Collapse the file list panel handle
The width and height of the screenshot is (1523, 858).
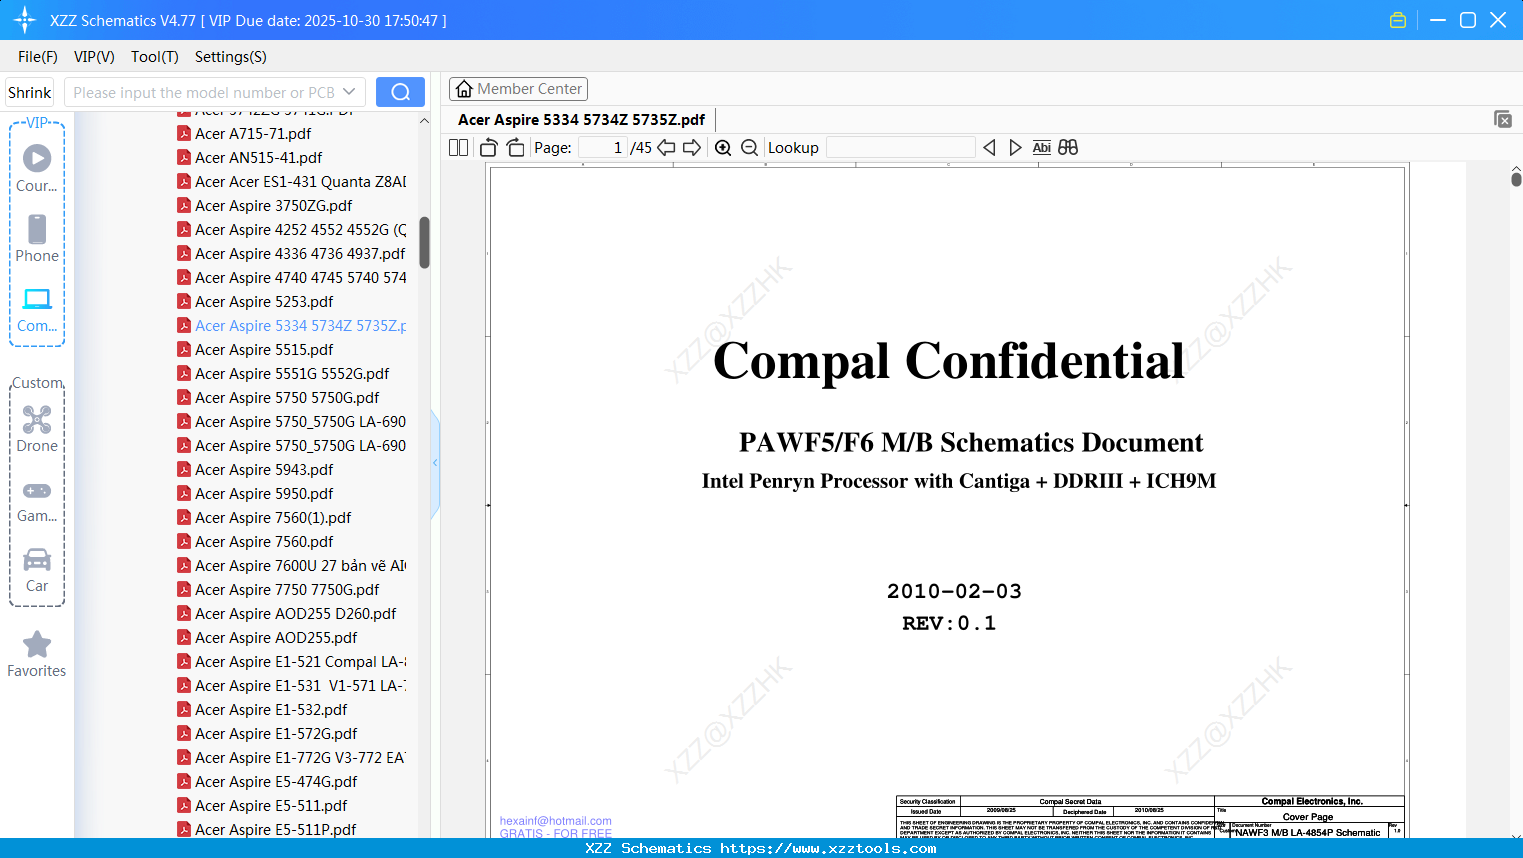tap(435, 463)
